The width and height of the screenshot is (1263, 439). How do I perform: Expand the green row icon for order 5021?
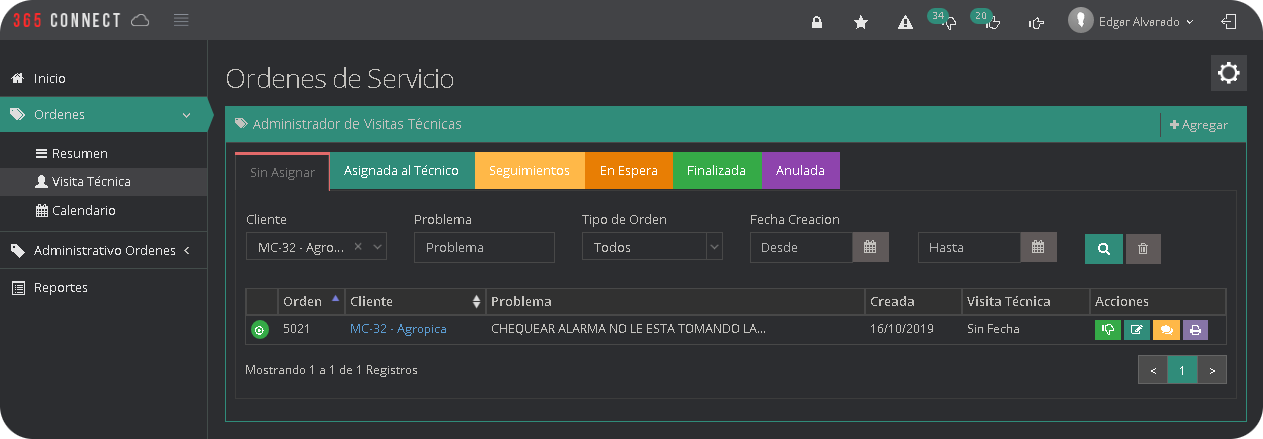[x=260, y=329]
